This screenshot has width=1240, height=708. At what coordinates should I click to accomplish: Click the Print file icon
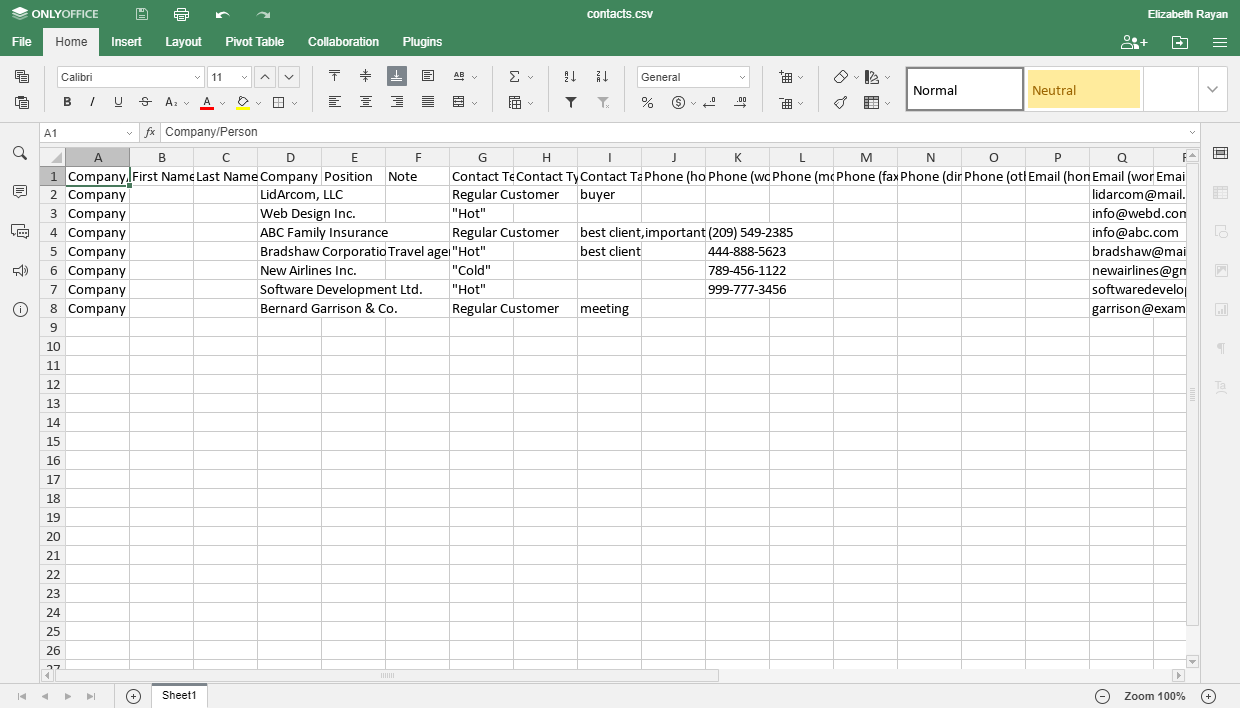click(181, 14)
